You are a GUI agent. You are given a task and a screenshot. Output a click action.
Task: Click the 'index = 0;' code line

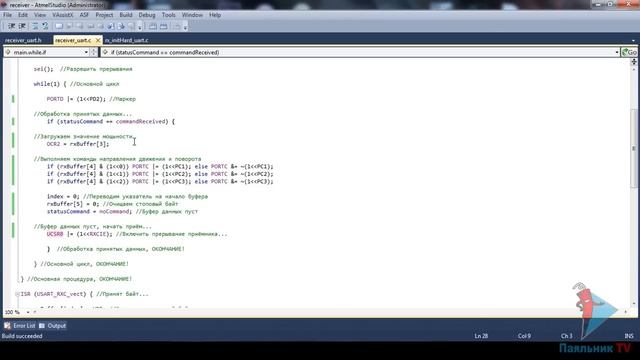point(63,196)
